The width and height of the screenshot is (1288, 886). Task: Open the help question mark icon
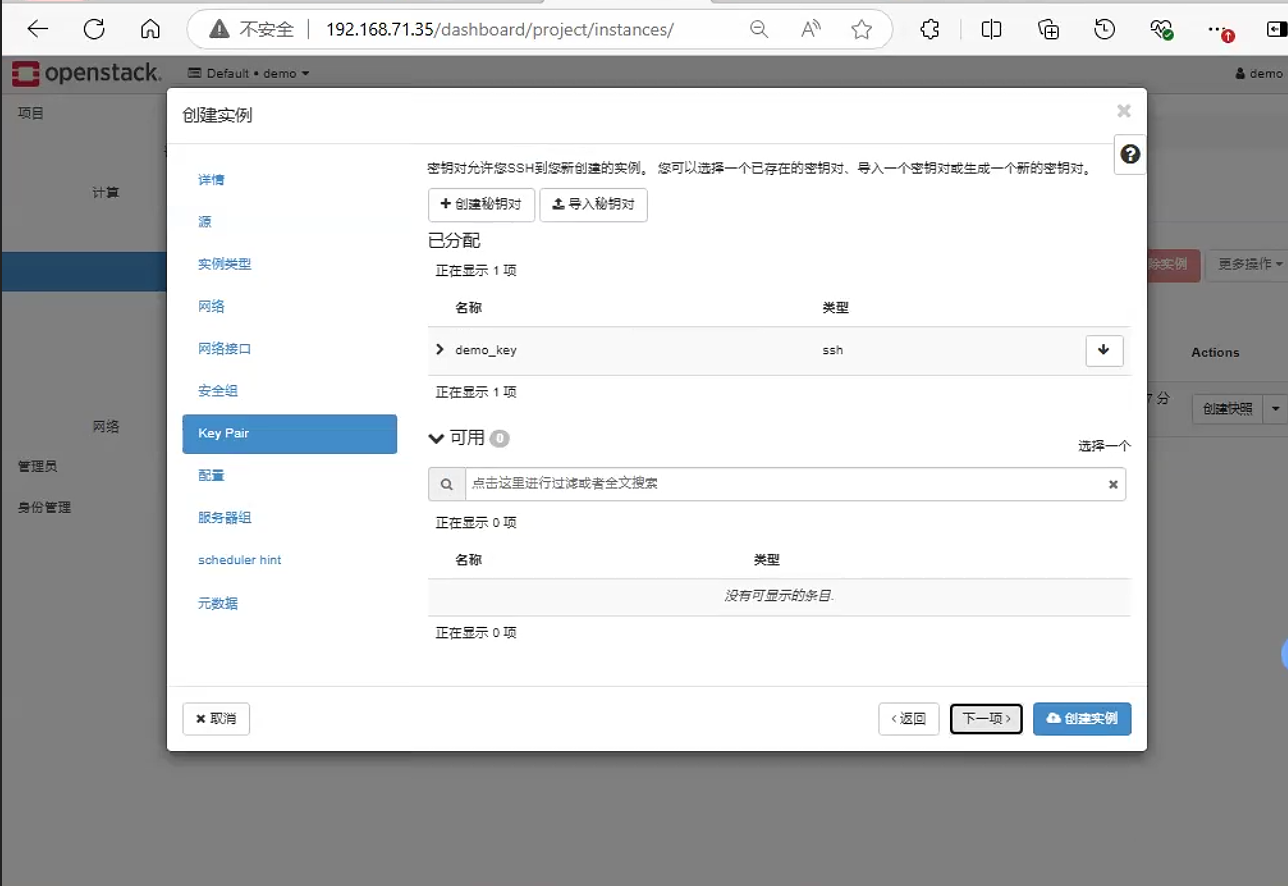[x=1130, y=154]
